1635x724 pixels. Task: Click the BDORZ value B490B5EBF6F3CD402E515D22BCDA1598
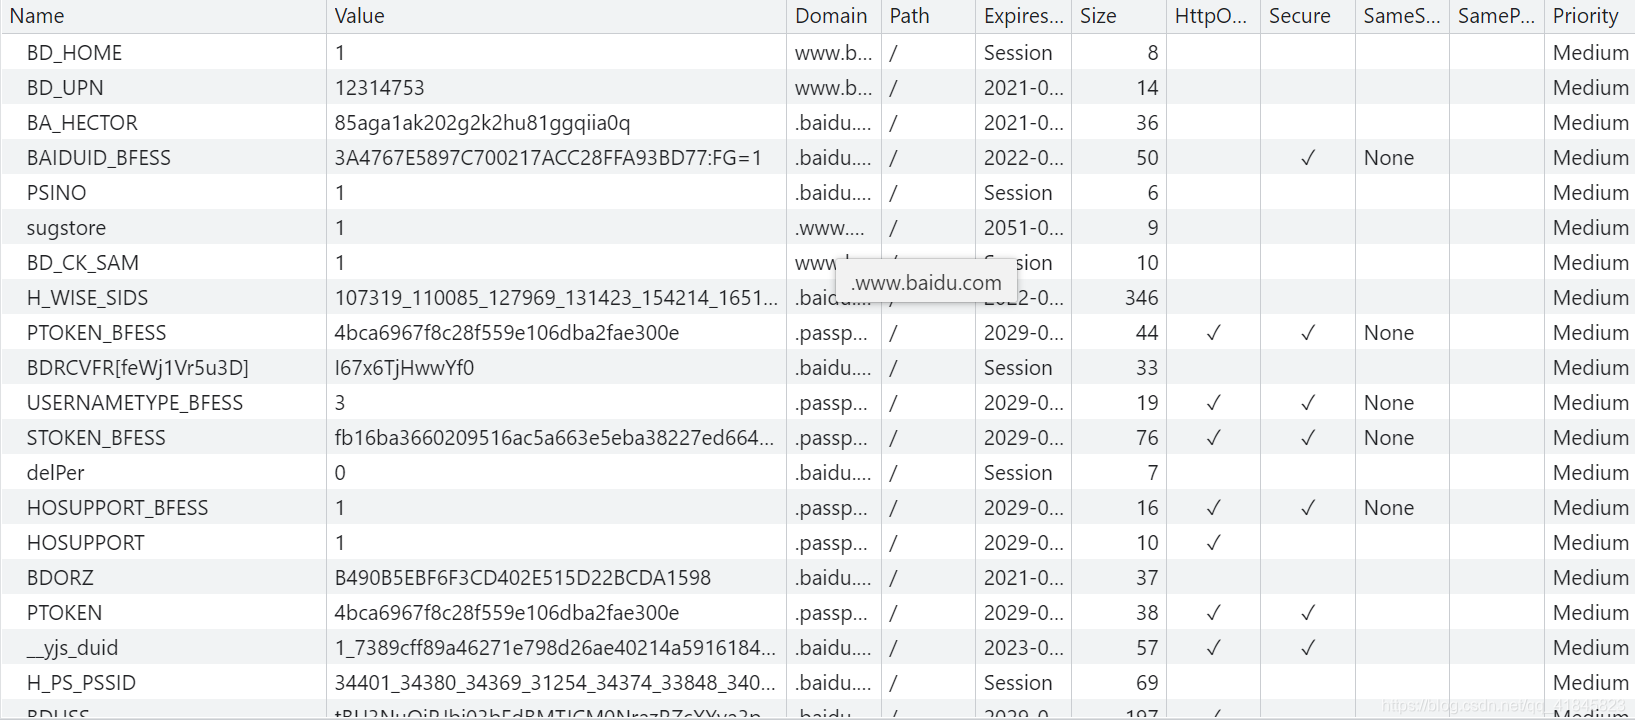pyautogui.click(x=523, y=578)
